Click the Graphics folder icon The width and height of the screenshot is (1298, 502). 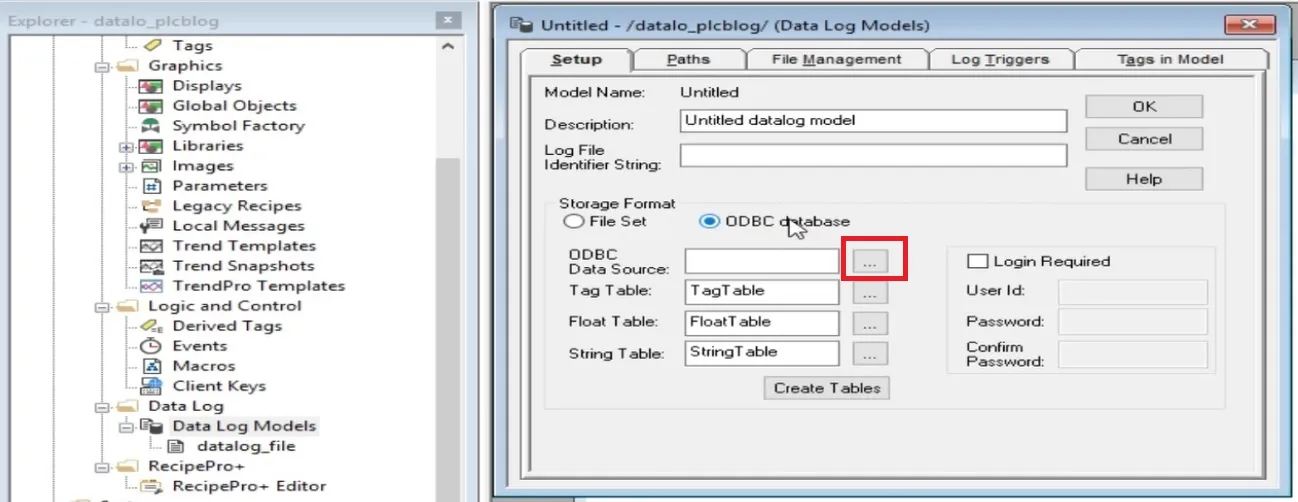[x=128, y=66]
